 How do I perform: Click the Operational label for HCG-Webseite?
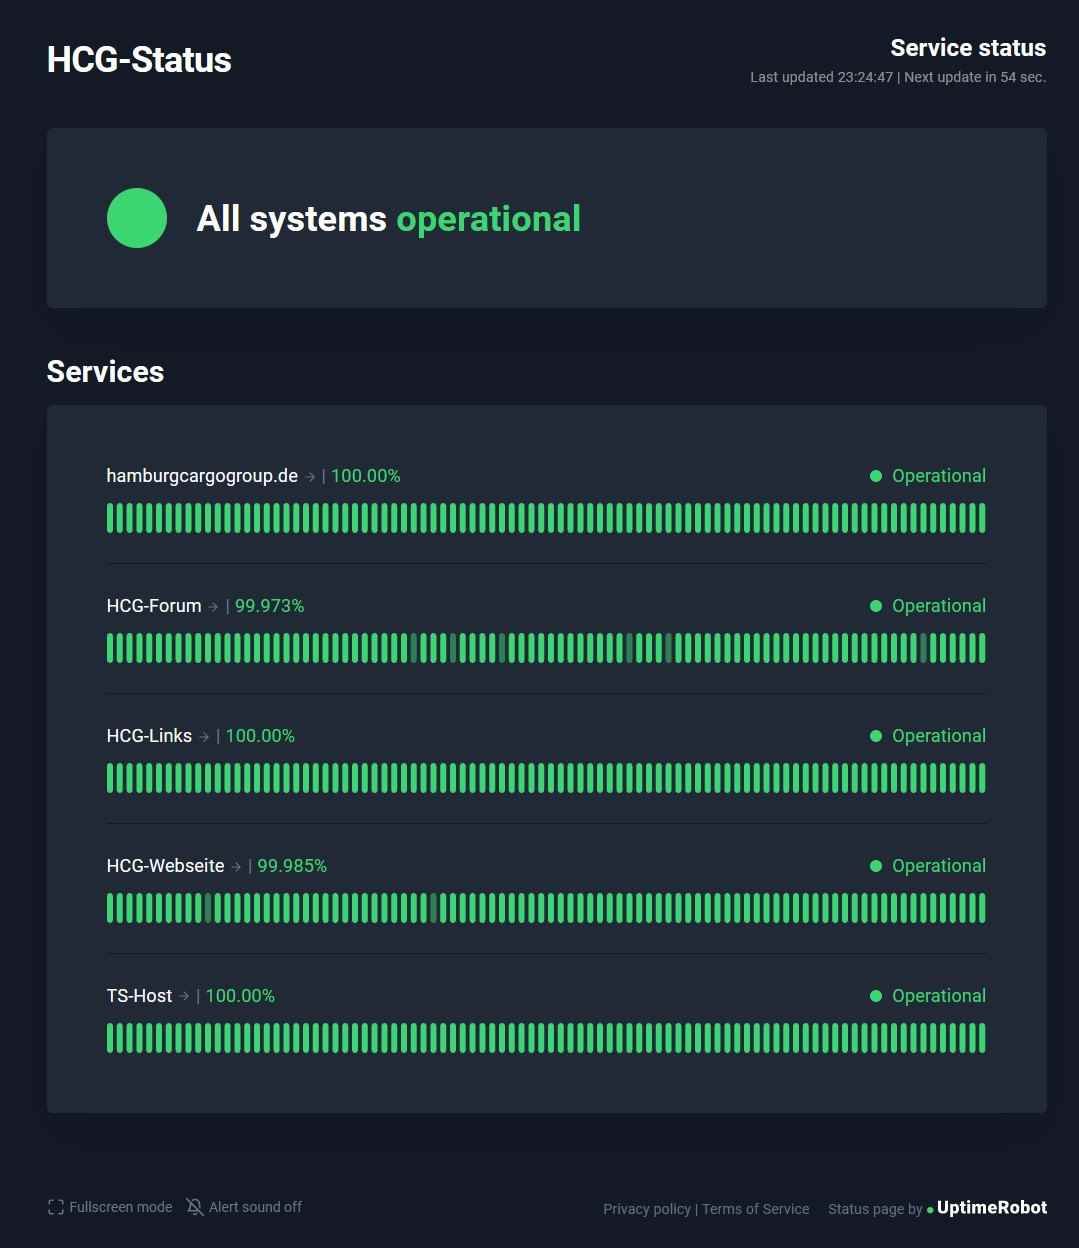939,866
